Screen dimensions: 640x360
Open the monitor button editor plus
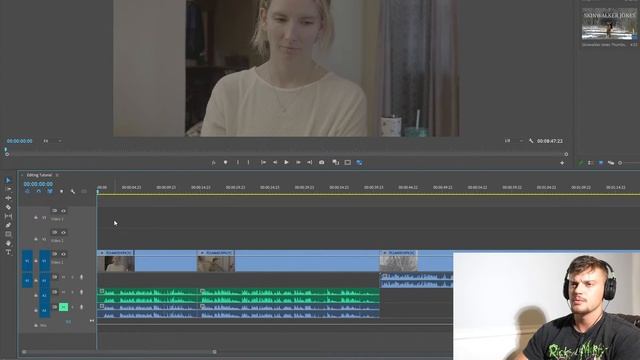(x=562, y=163)
